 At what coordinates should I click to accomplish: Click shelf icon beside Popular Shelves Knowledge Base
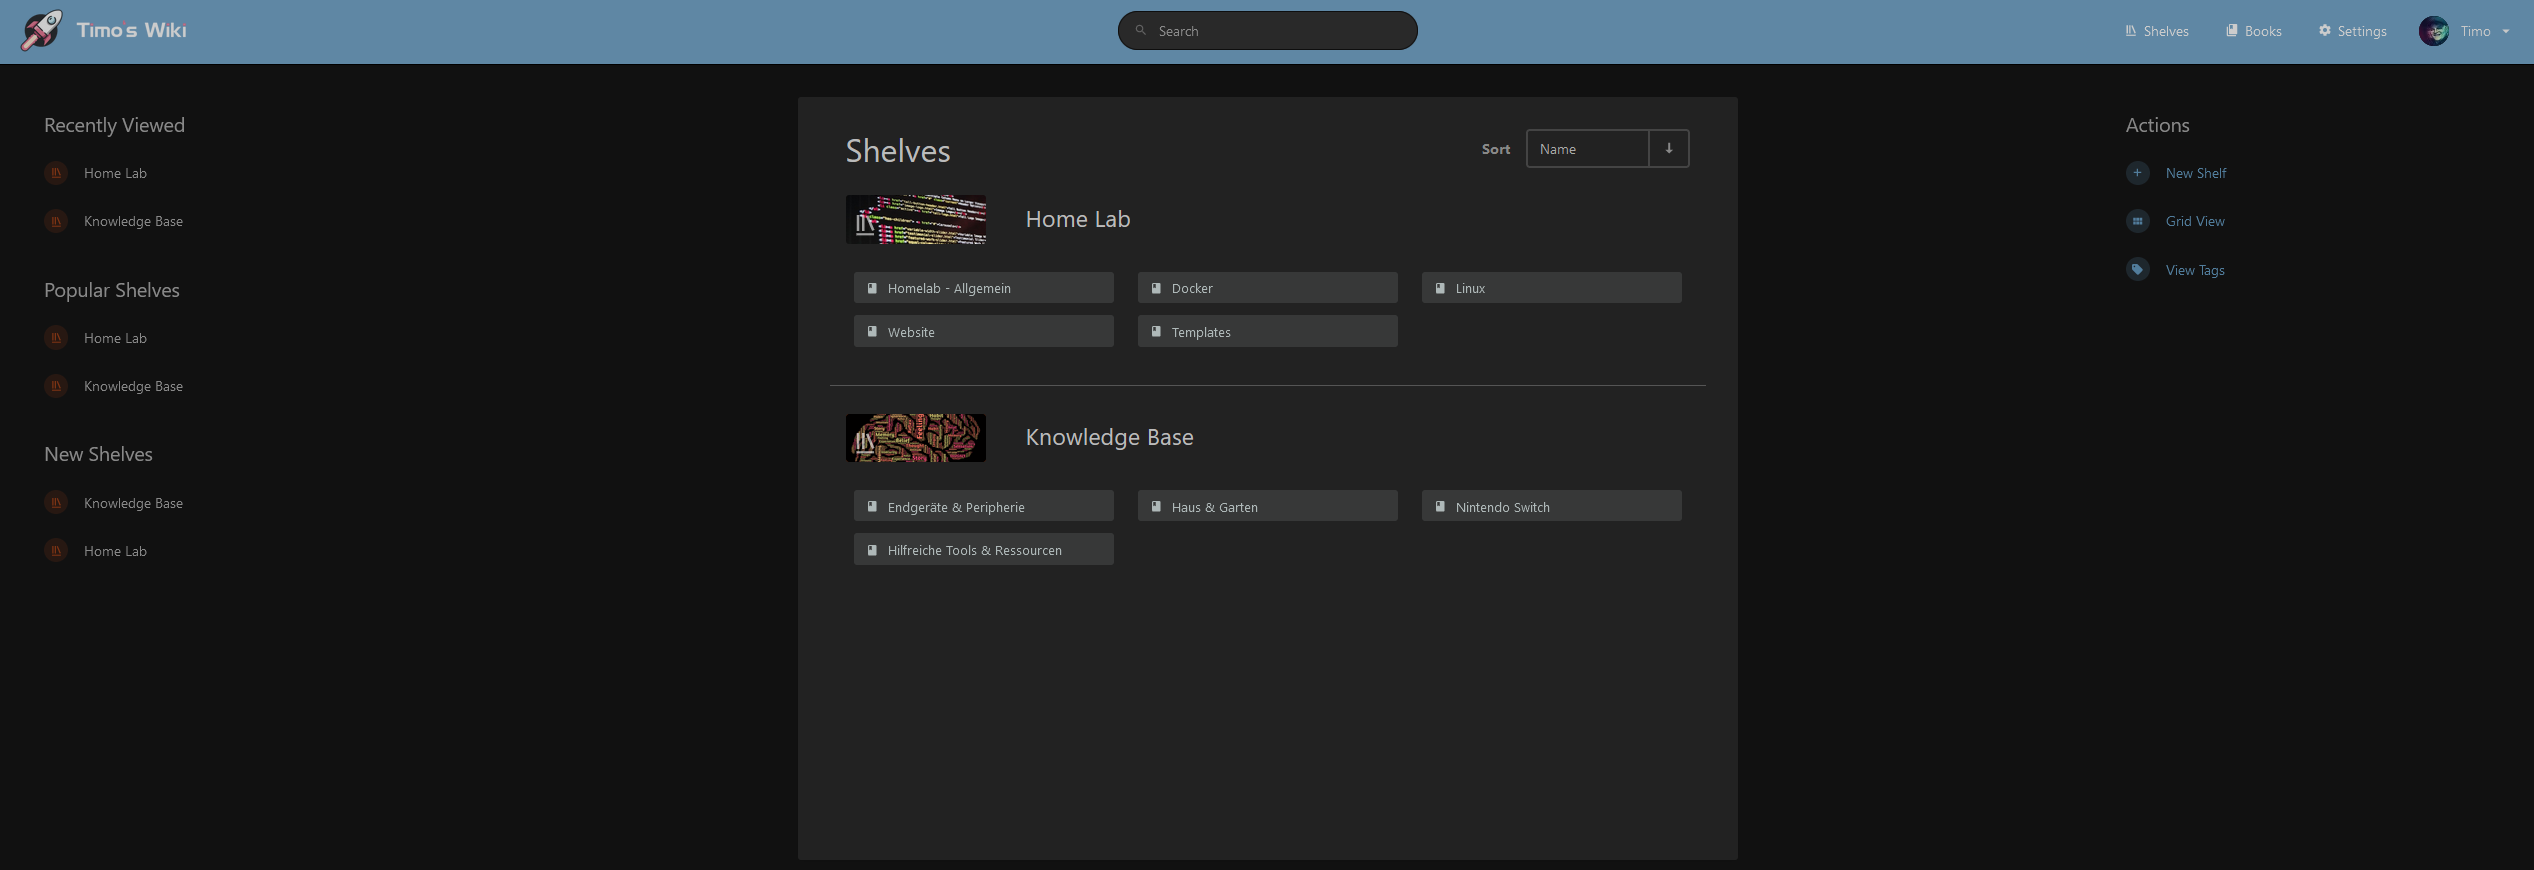pos(56,386)
